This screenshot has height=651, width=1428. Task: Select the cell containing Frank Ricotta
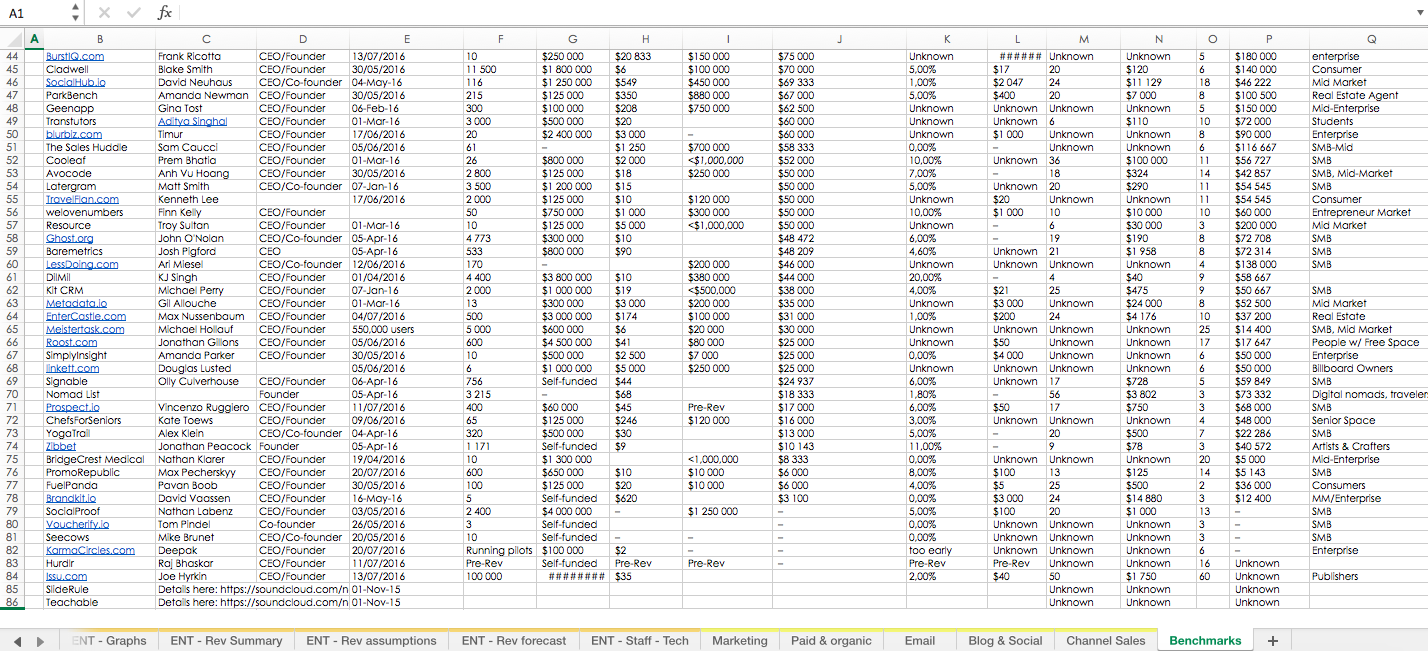[x=206, y=57]
